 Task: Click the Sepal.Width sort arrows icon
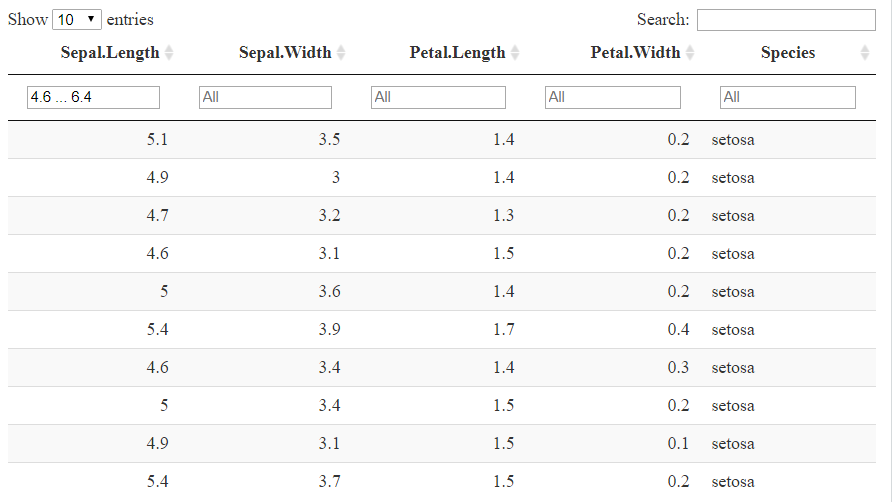[341, 53]
